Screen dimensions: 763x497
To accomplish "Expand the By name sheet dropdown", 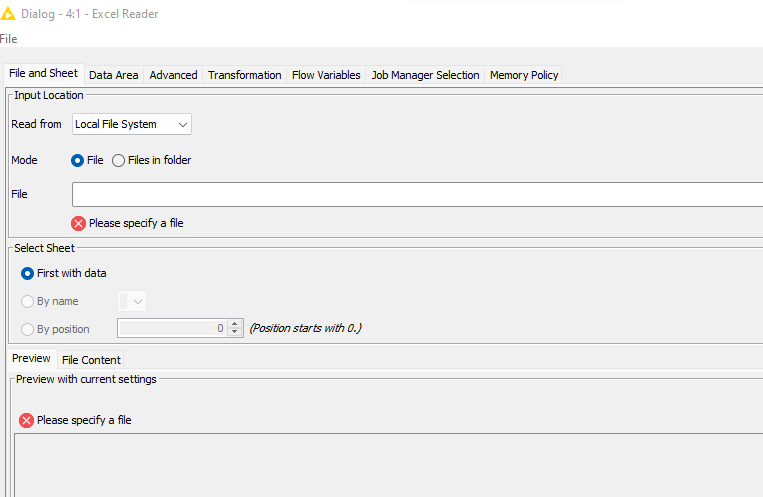I will [x=132, y=301].
